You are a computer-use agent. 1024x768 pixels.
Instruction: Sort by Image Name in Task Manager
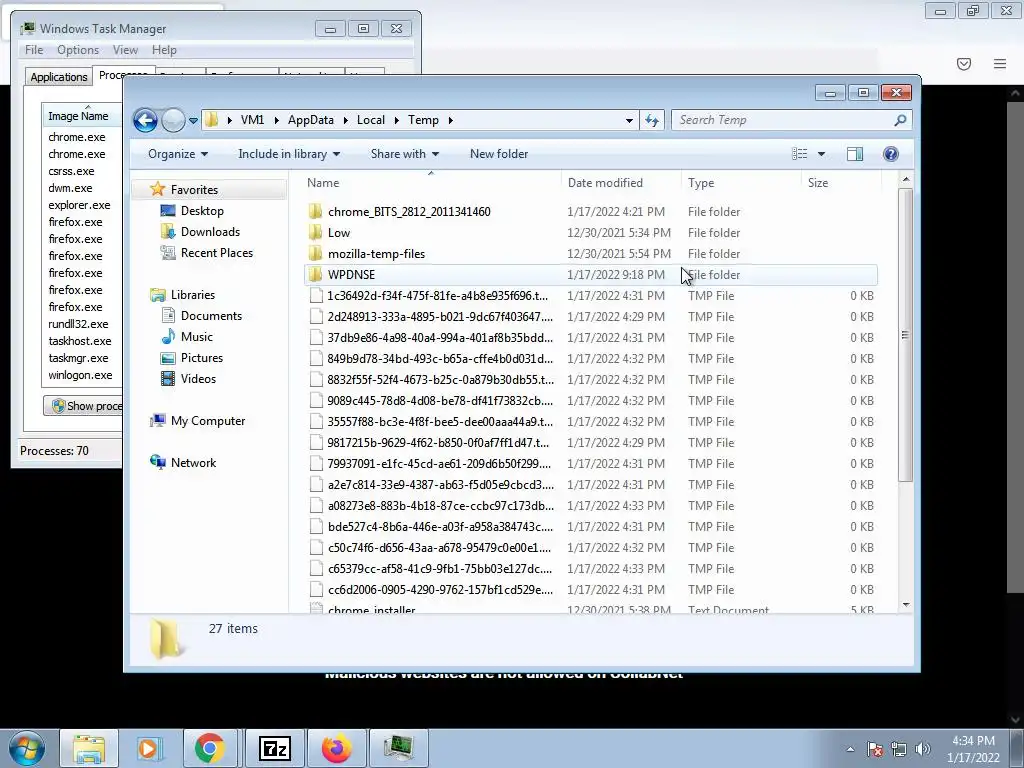pos(82,116)
